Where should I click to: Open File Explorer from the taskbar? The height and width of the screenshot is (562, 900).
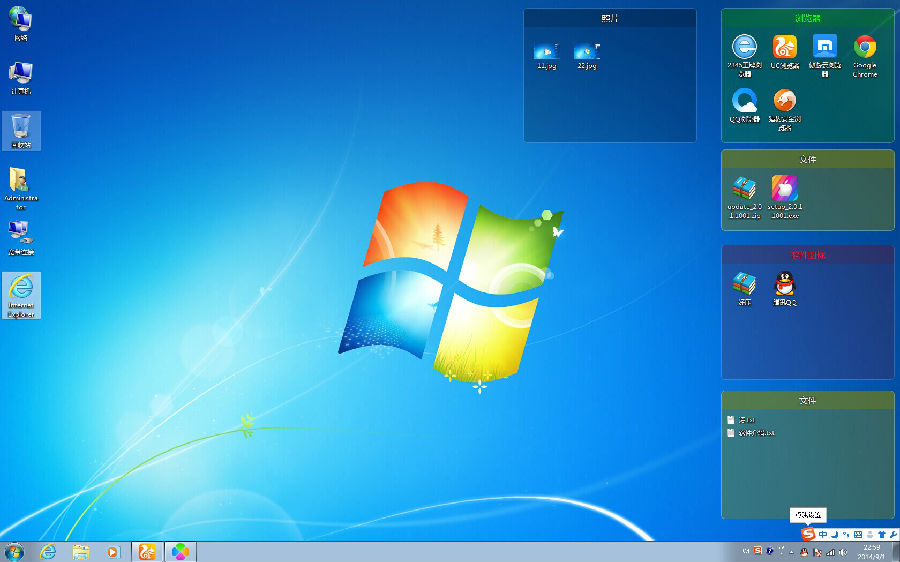click(x=81, y=552)
